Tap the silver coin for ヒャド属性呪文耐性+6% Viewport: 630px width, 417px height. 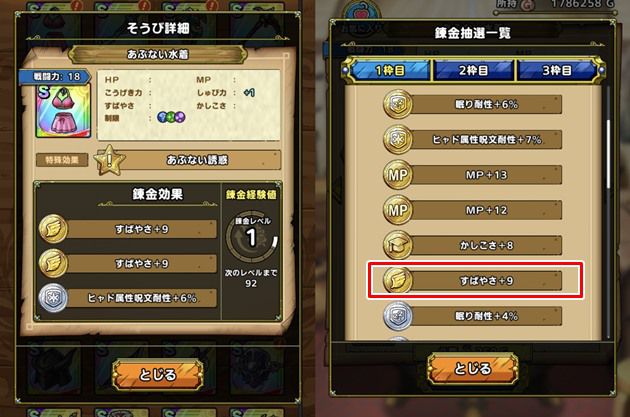click(53, 298)
